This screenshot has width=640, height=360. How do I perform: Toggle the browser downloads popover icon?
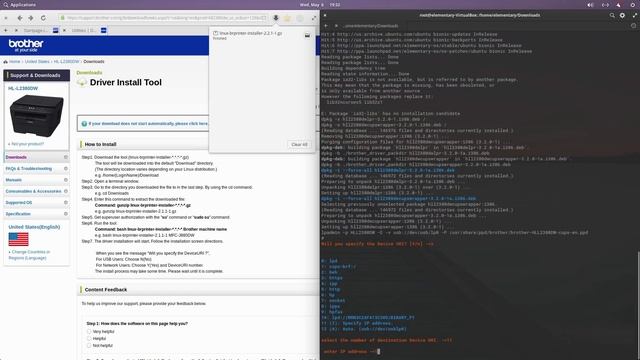[x=276, y=18]
